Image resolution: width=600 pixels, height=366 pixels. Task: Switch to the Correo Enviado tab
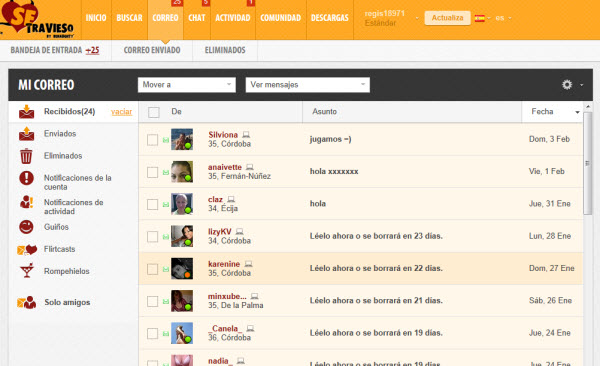[x=152, y=50]
